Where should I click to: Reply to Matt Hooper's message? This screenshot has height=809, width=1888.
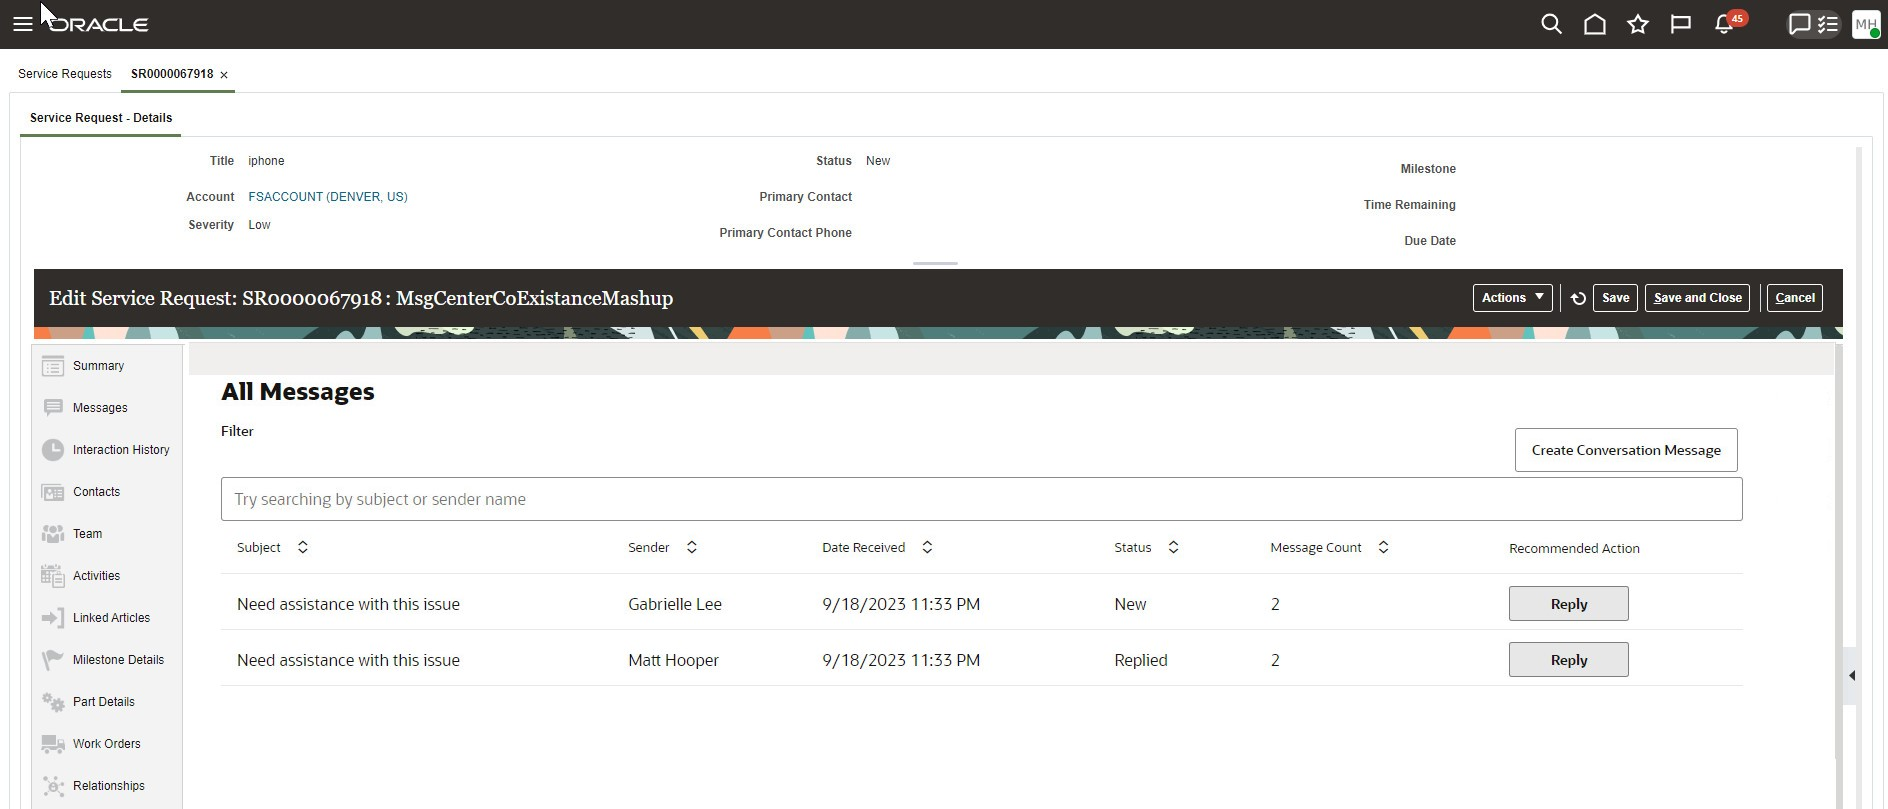(x=1569, y=660)
